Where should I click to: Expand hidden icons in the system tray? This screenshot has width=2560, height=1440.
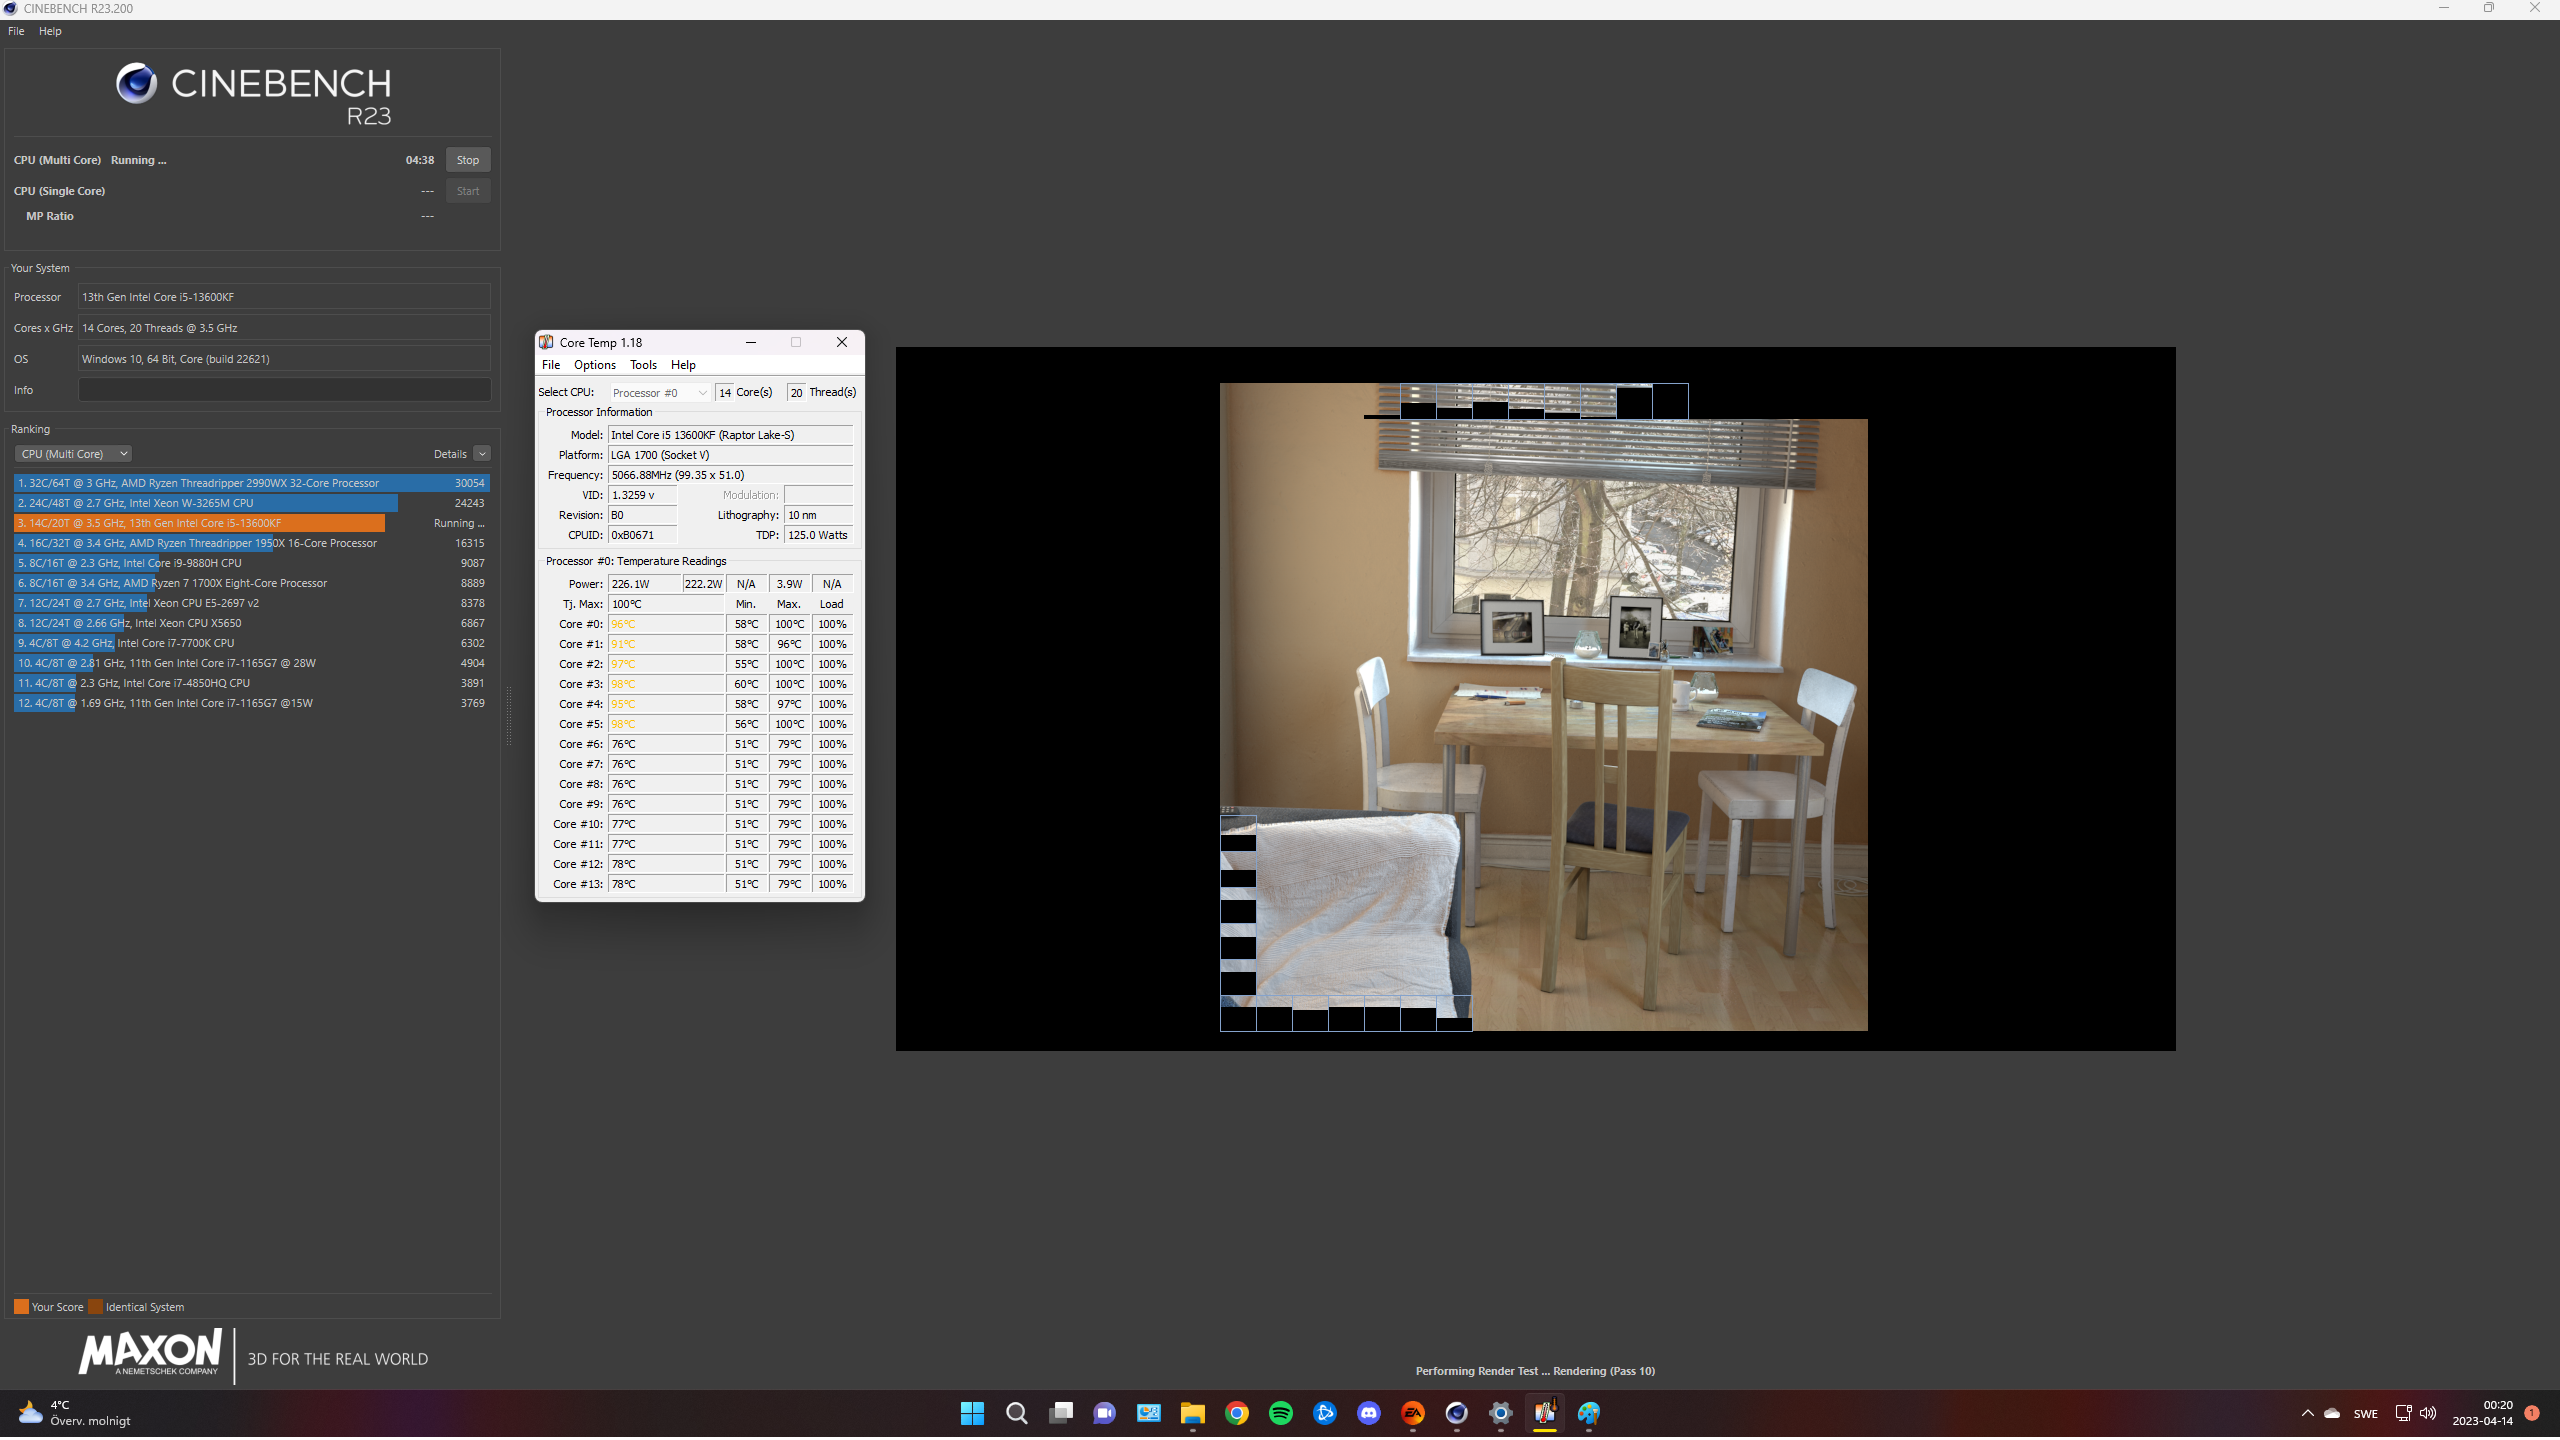point(2308,1413)
